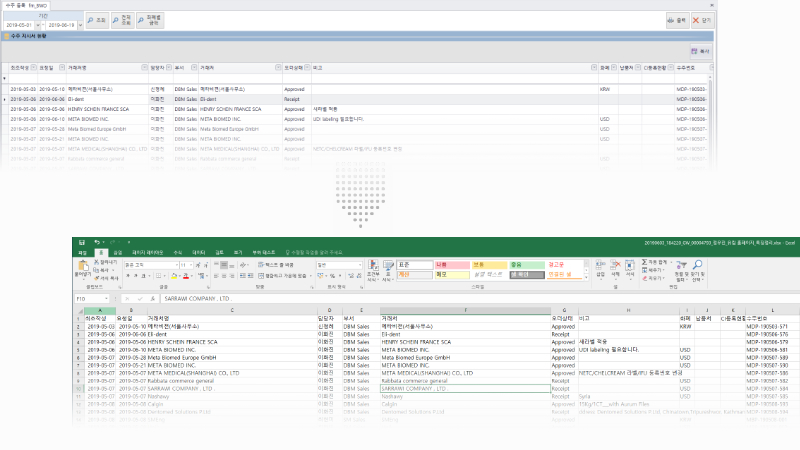The image size is (800, 450).
Task: Open the filter on the first grid column header
Action: pos(34,67)
